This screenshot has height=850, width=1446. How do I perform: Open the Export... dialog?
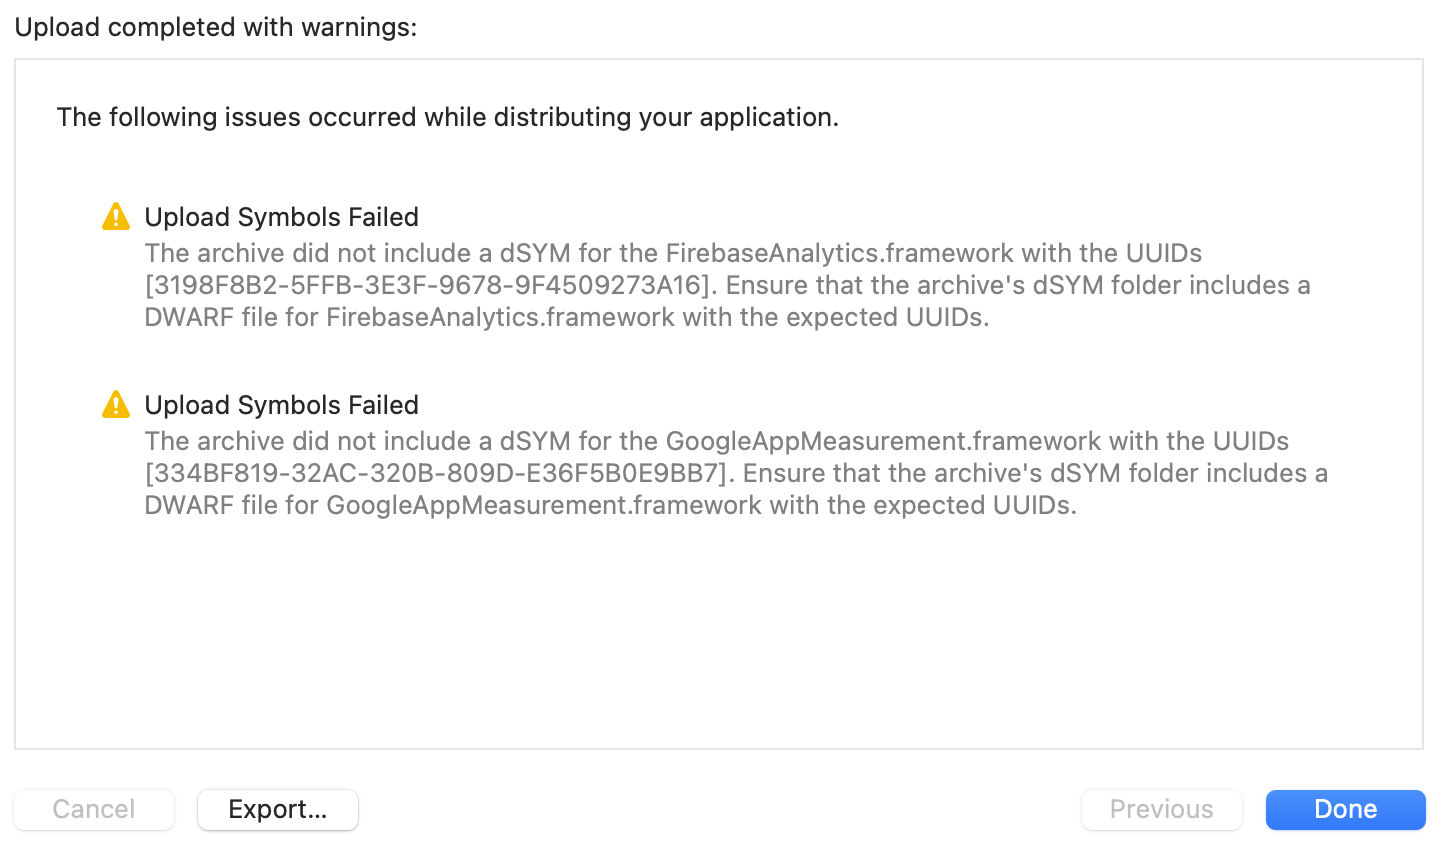[x=278, y=809]
